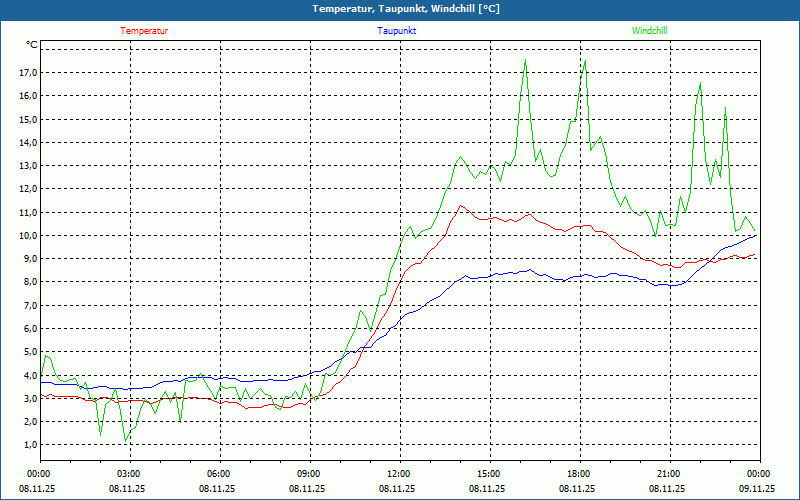Click the 8,0 y-axis value label

[30, 282]
